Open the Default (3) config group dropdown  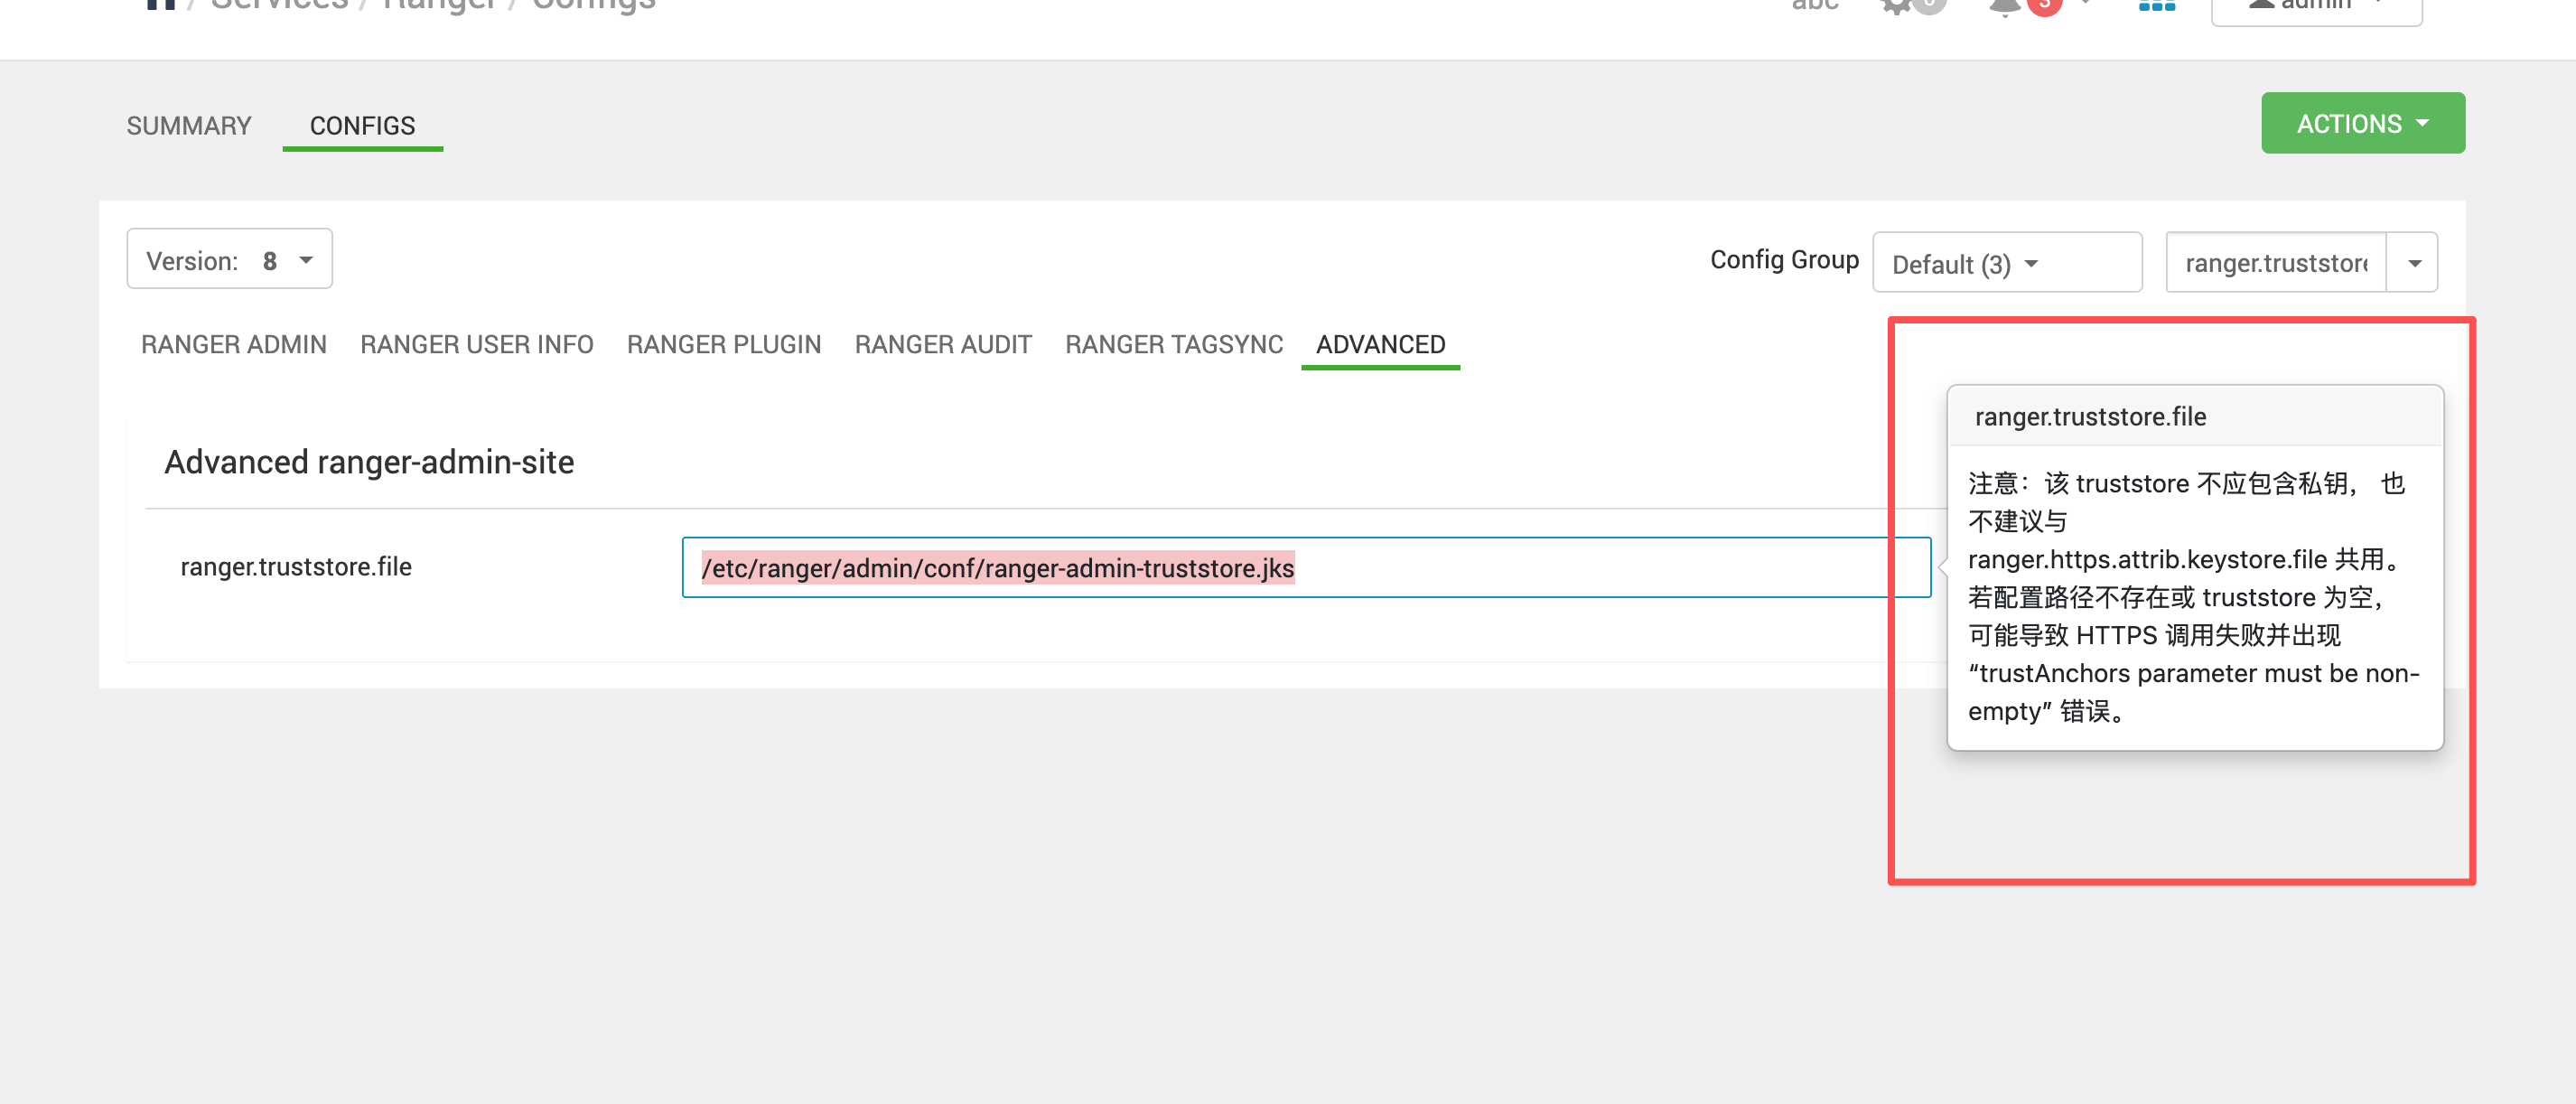point(2006,263)
